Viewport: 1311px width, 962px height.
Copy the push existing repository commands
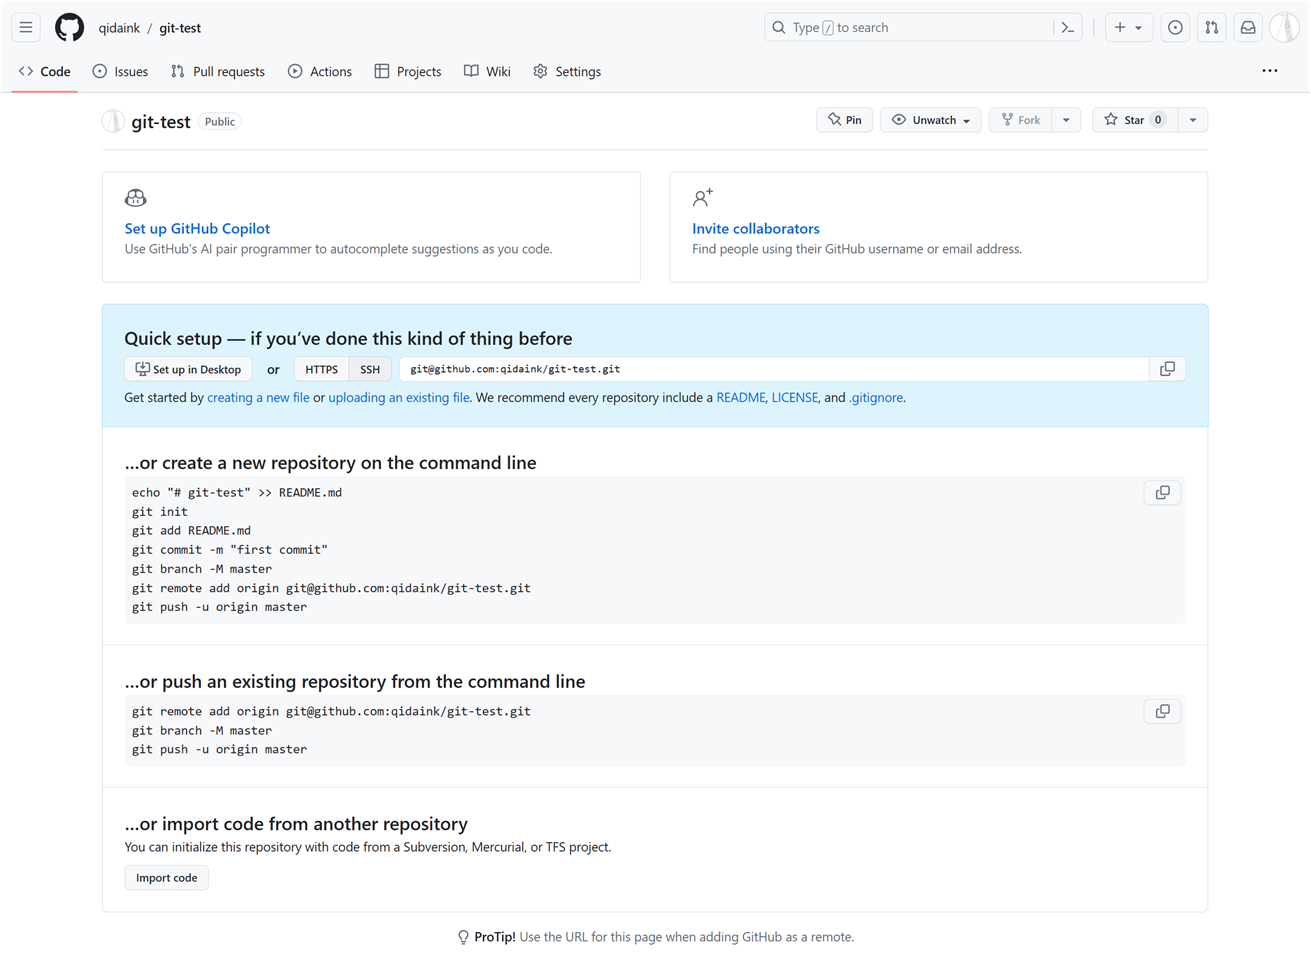(1162, 712)
